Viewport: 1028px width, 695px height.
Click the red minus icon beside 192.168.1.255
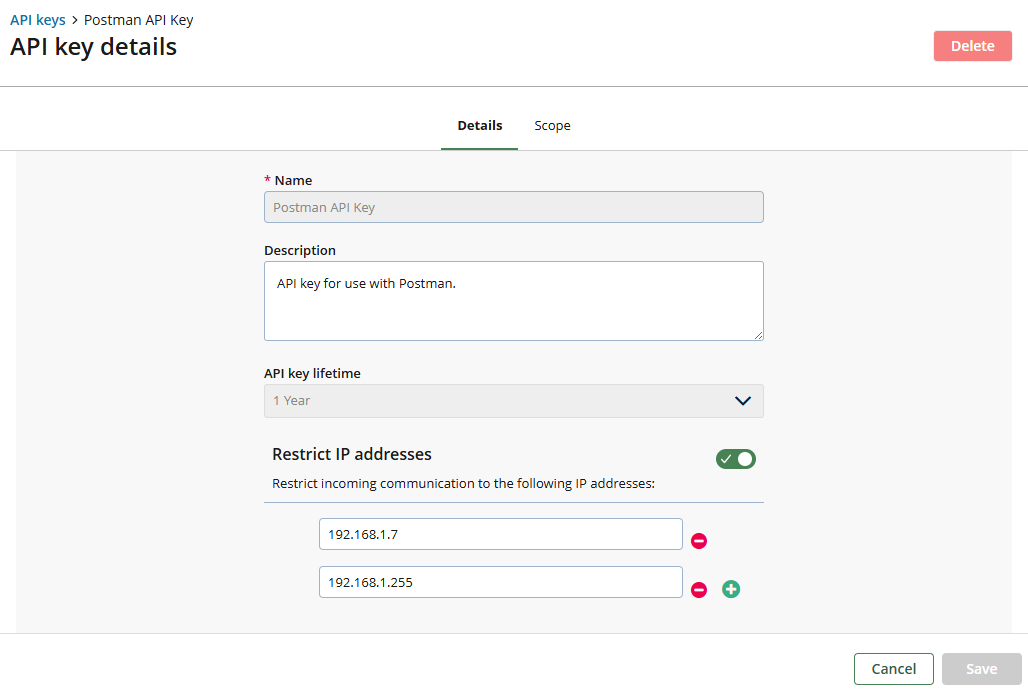coord(700,590)
